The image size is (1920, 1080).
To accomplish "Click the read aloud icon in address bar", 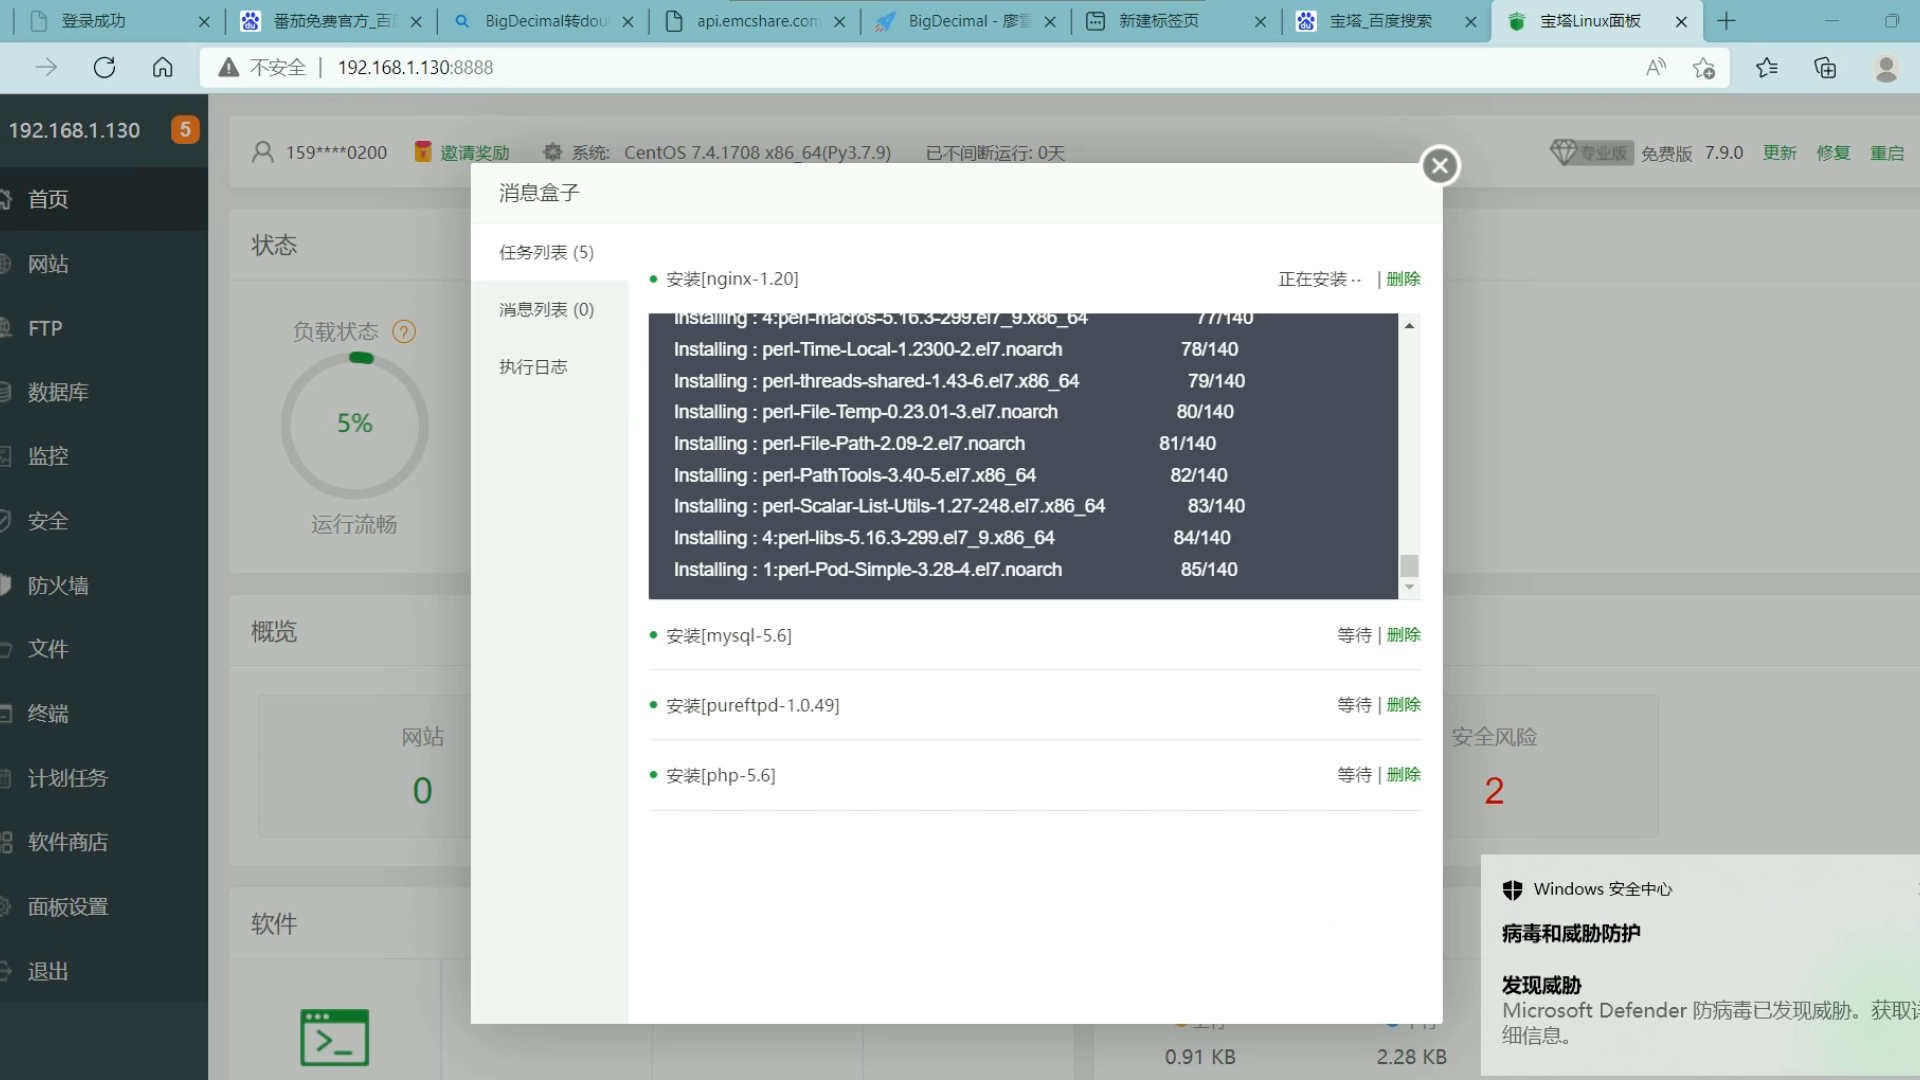I will pos(1656,67).
